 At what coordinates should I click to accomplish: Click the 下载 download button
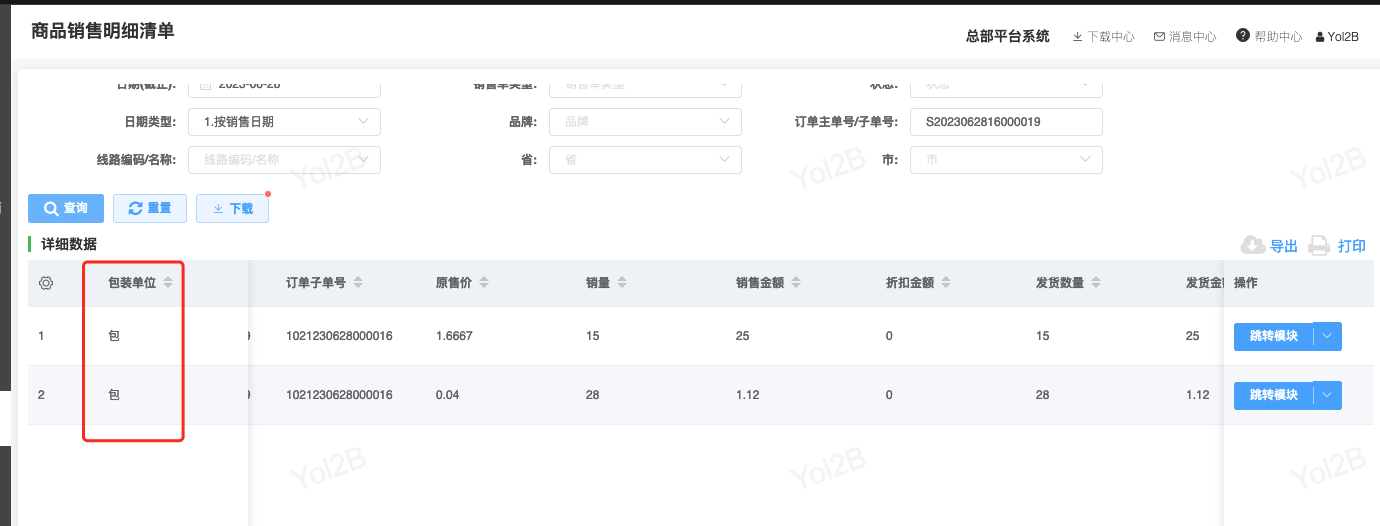232,209
